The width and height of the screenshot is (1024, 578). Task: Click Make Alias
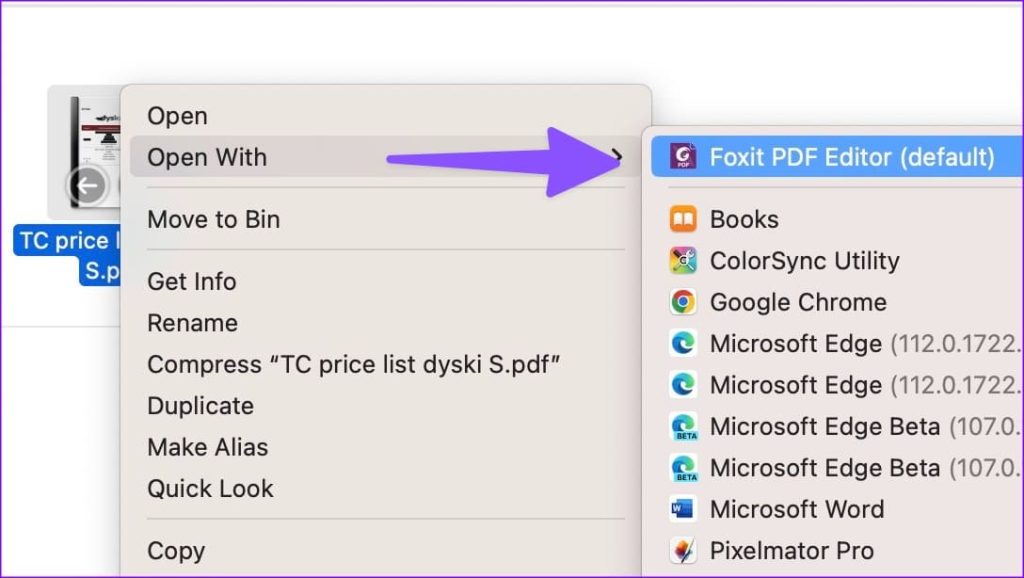(207, 447)
